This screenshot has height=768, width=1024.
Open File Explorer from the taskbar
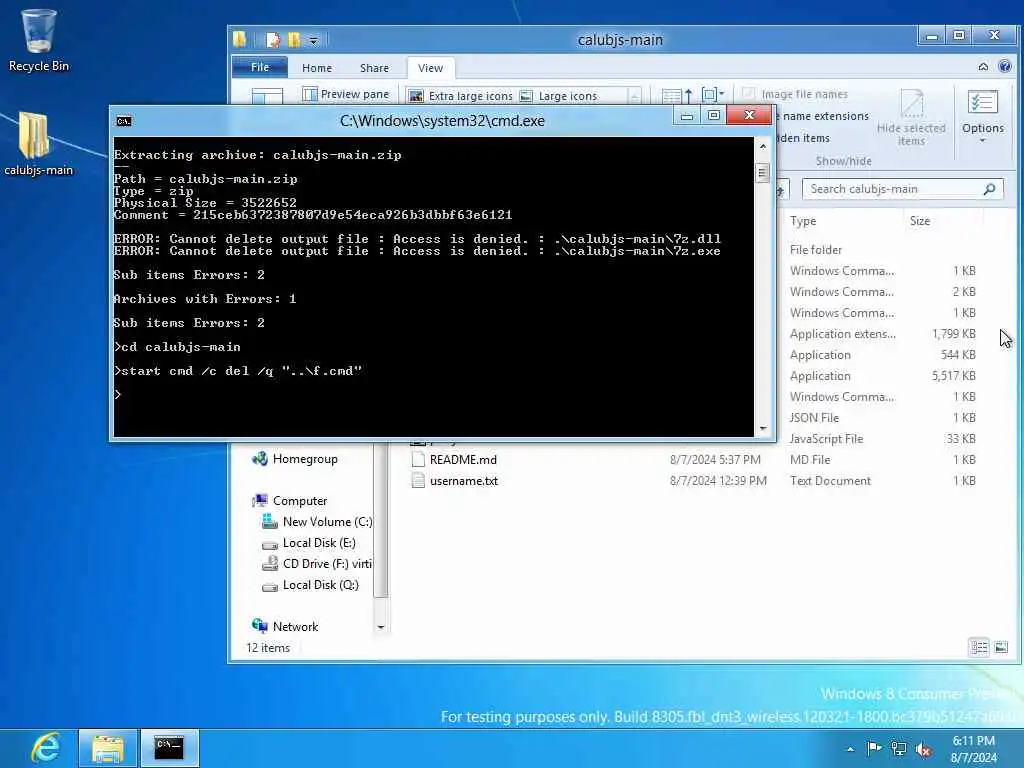coord(108,748)
